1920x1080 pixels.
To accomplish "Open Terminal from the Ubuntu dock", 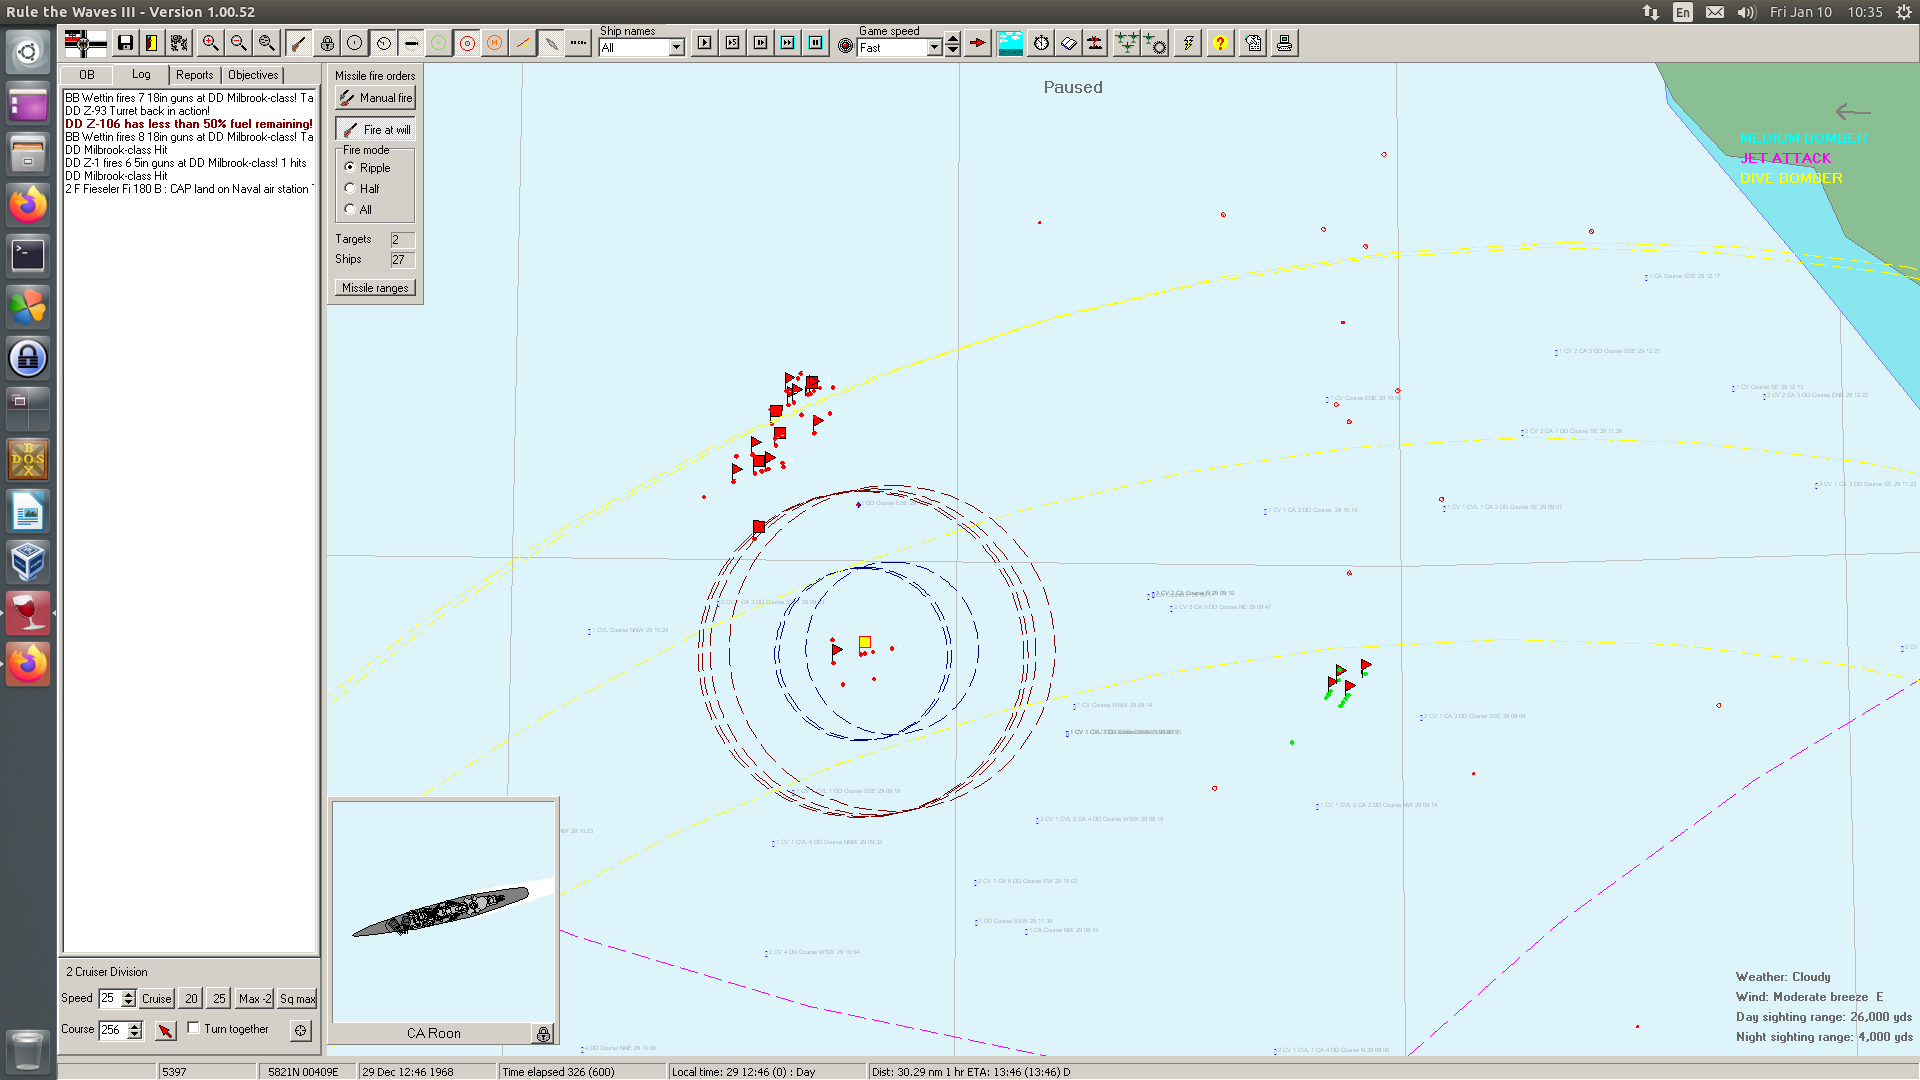I will tap(28, 255).
